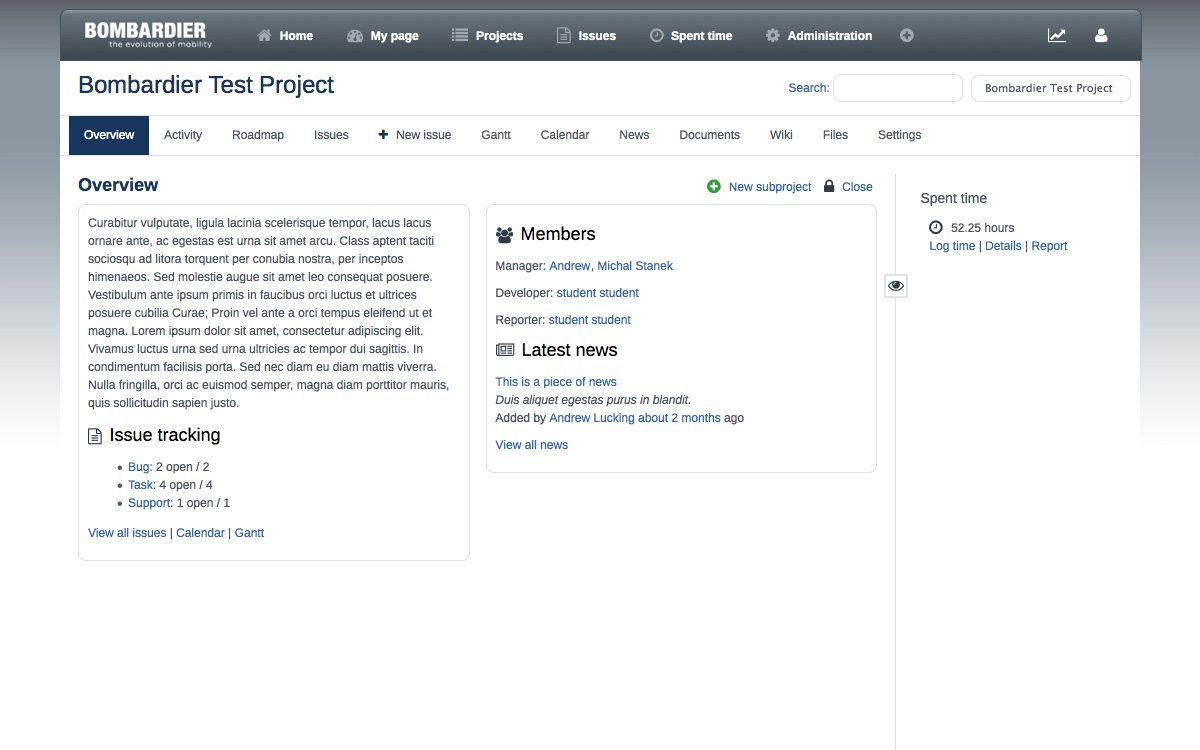
Task: Switch to the Settings tab
Action: coord(899,135)
